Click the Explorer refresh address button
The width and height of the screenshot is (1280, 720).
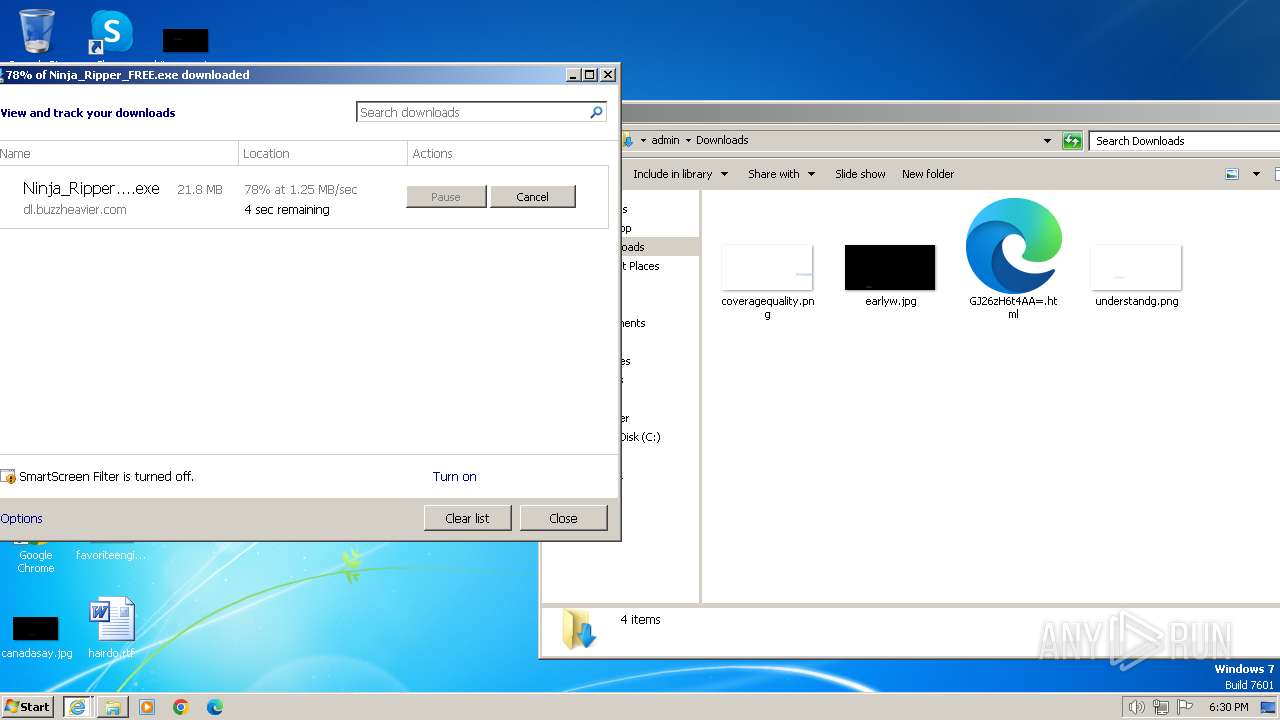pos(1072,141)
